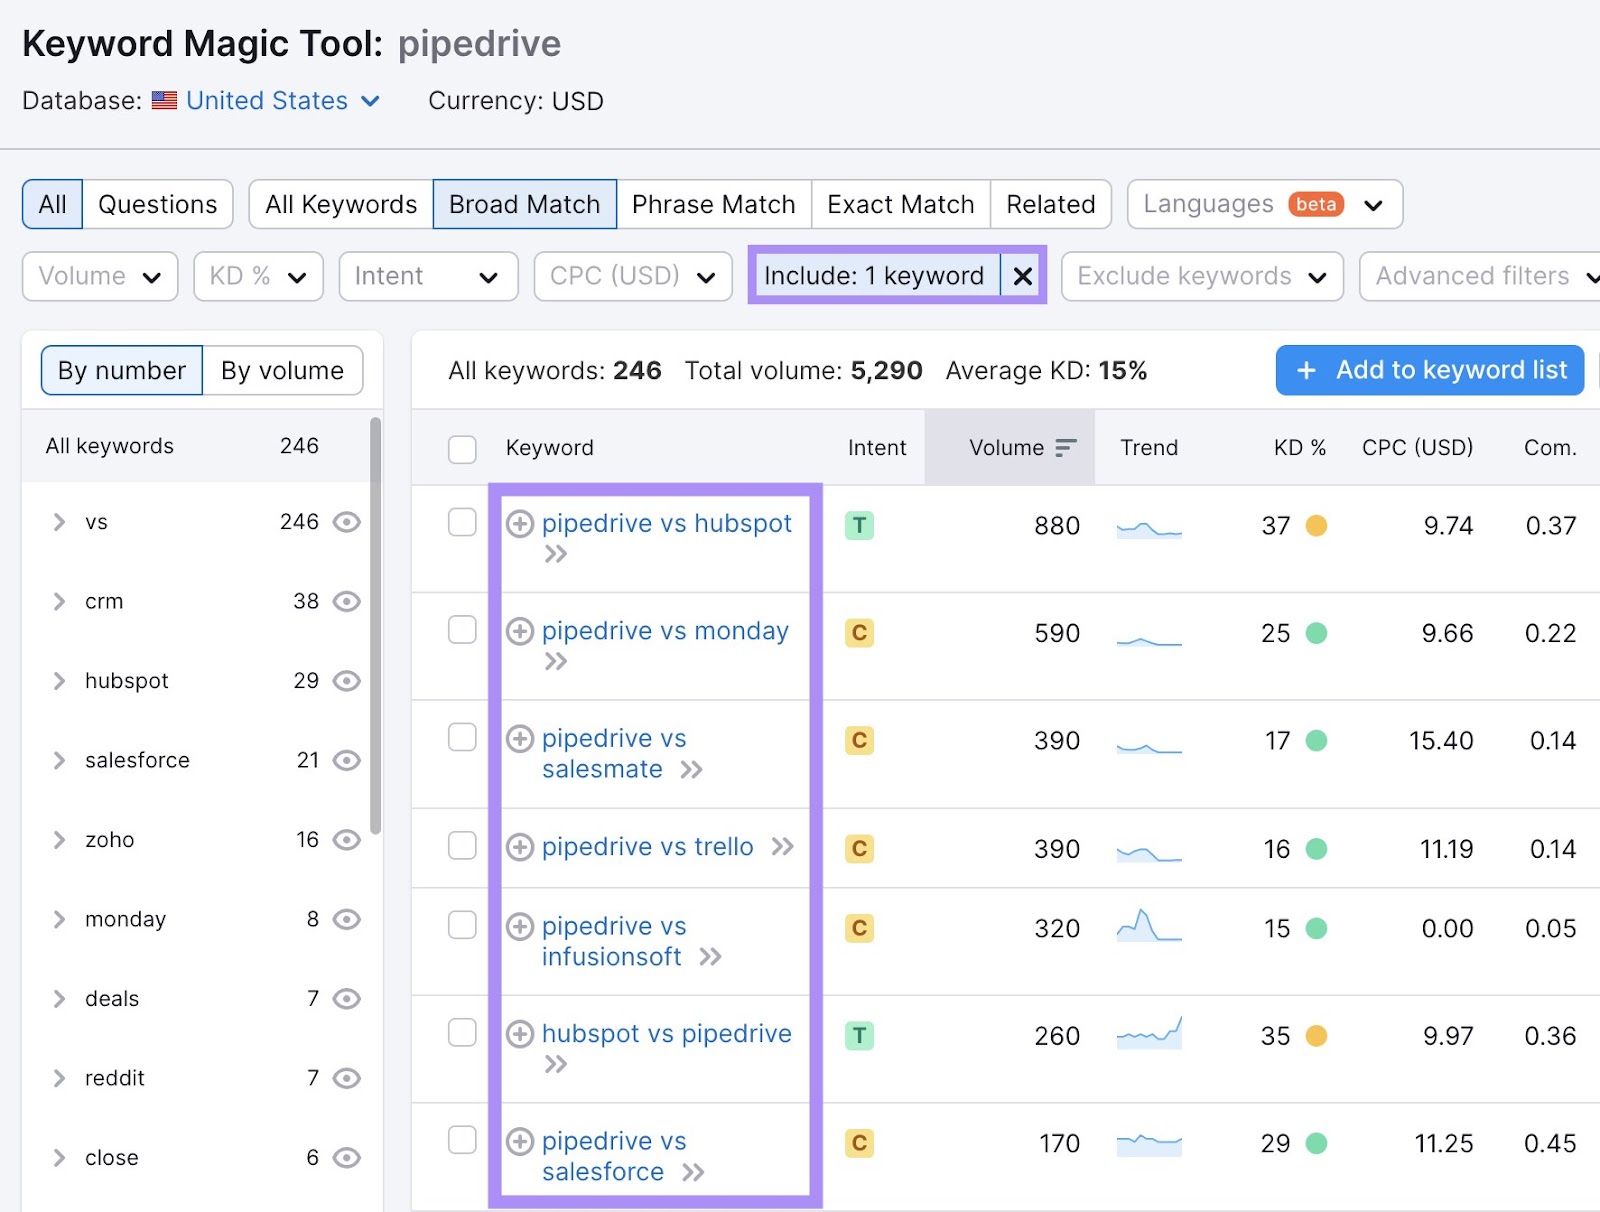1600x1212 pixels.
Task: Open pipedrive vs monday details via double-arrow icon
Action: (557, 661)
